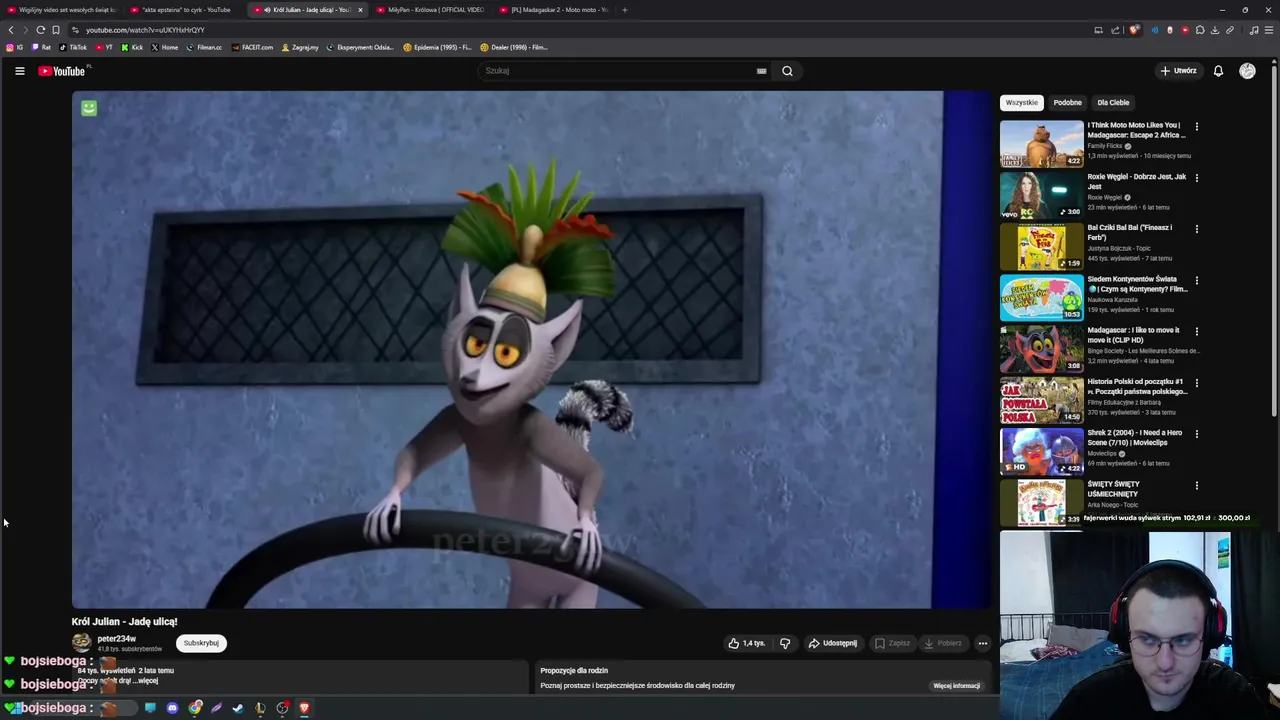The height and width of the screenshot is (720, 1280).
Task: Open 'Siedem Kontynentów Świata' thumbnail
Action: tap(1041, 298)
